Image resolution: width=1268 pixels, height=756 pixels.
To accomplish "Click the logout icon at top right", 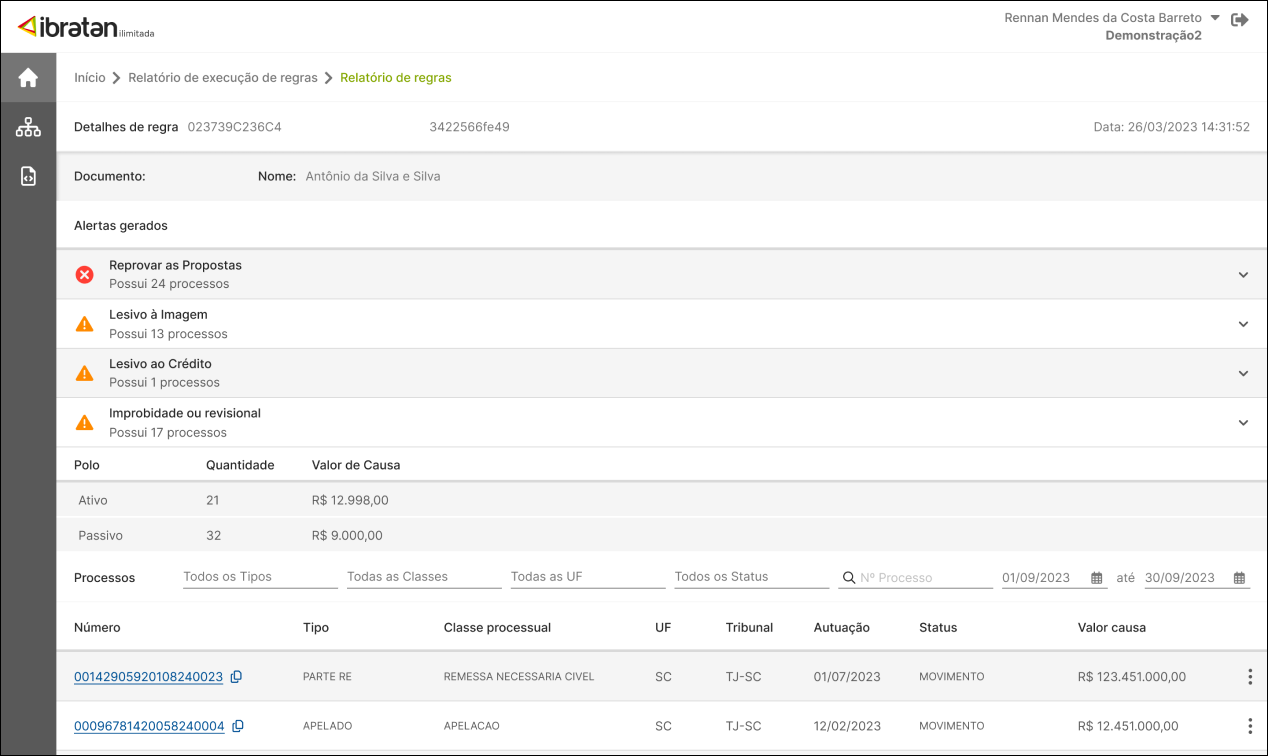I will 1240,19.
